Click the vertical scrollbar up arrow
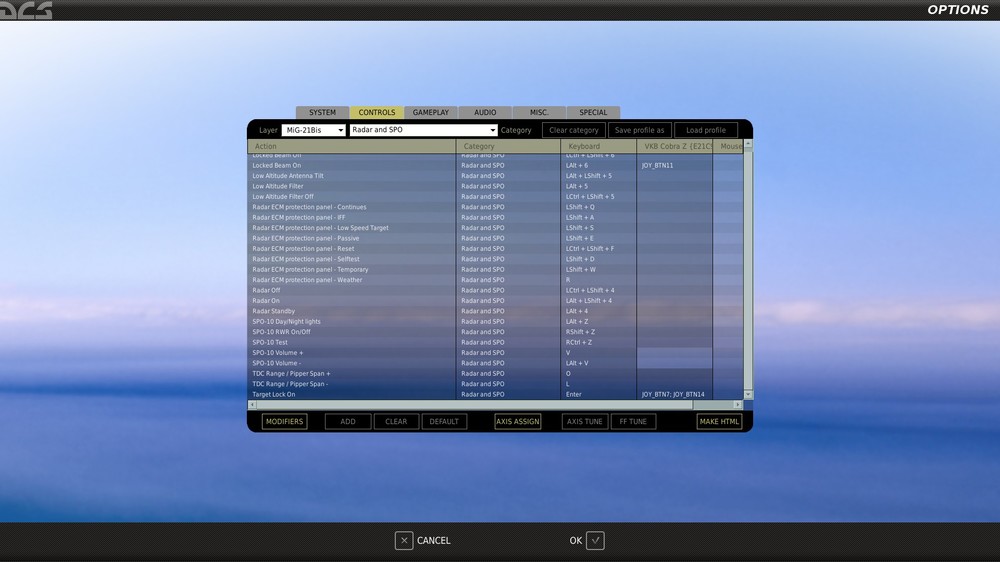The width and height of the screenshot is (1000, 562). 748,145
